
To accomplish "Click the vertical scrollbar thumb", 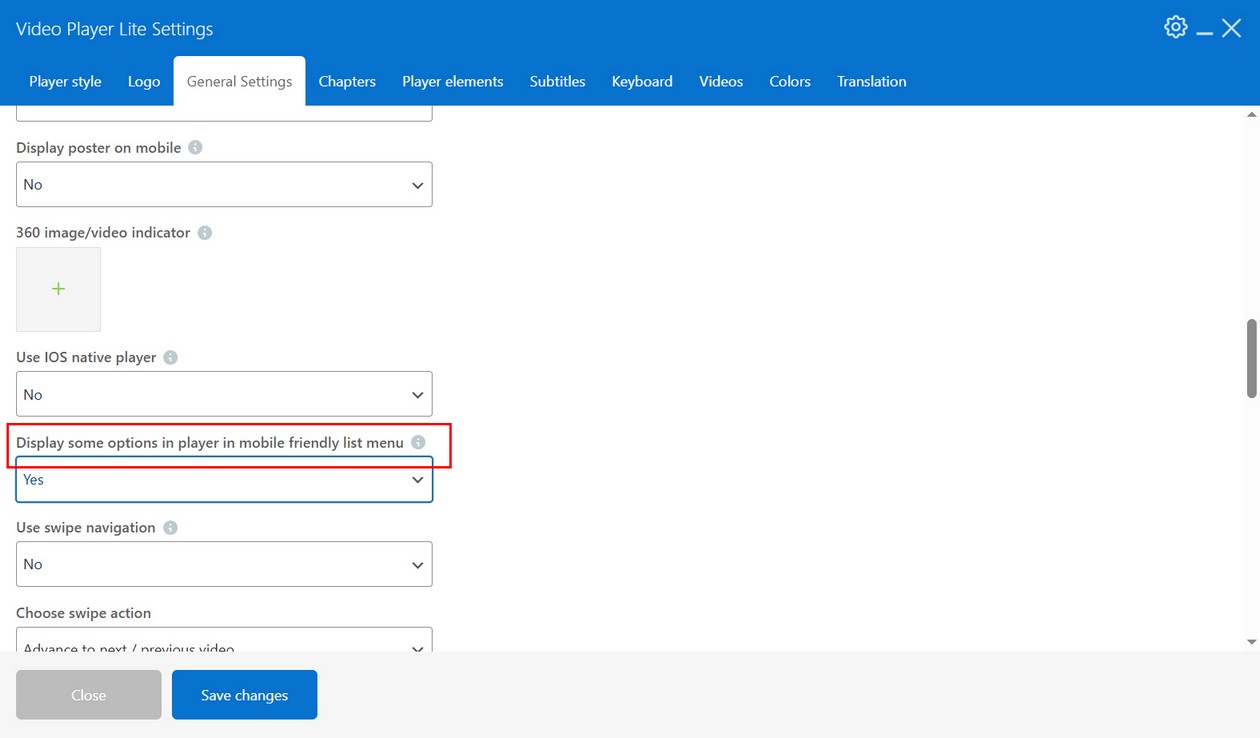I will pos(1251,358).
